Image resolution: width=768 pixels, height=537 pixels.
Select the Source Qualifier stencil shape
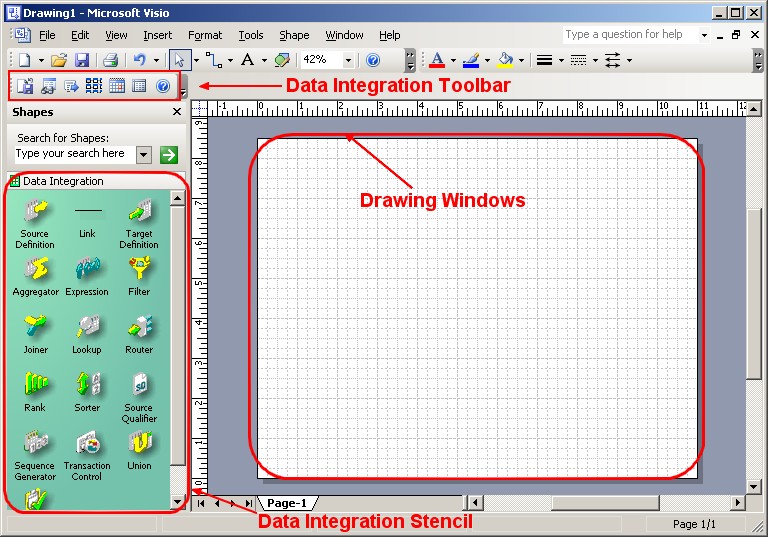[139, 397]
